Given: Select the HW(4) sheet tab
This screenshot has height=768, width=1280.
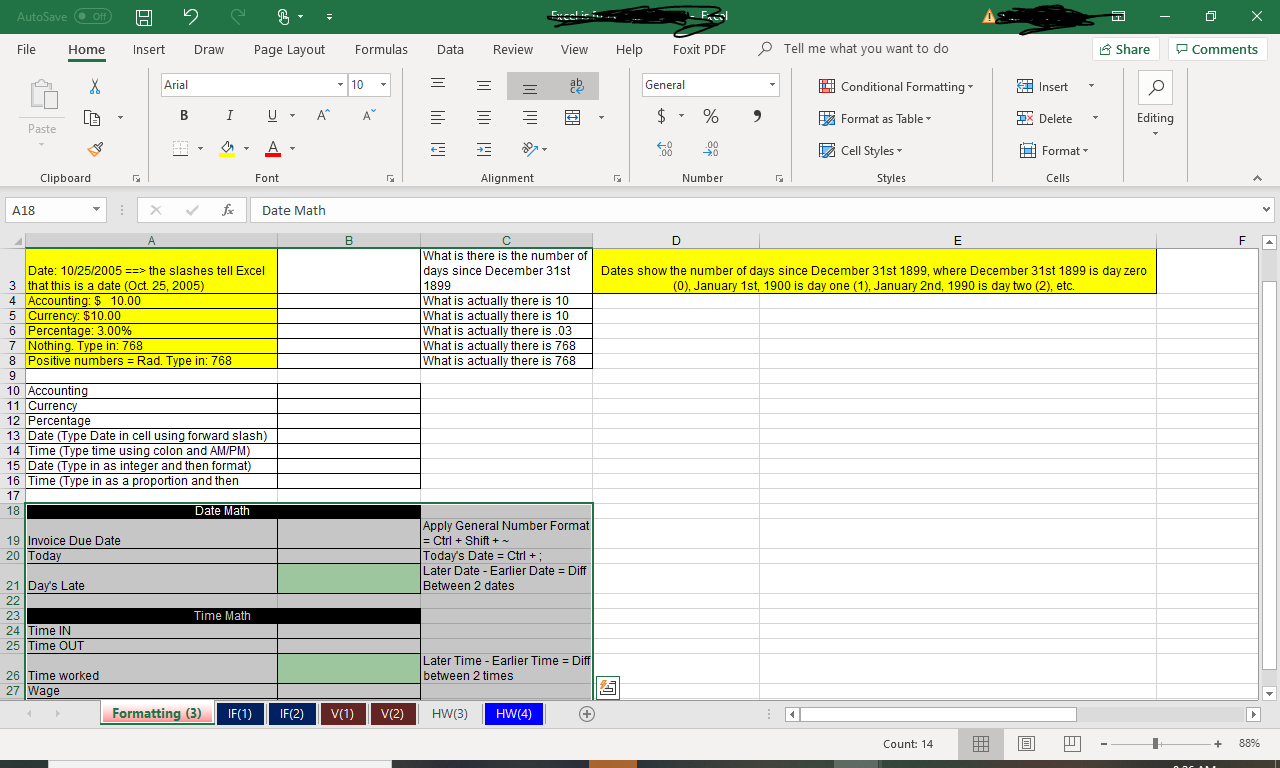Looking at the screenshot, I should click(x=513, y=713).
